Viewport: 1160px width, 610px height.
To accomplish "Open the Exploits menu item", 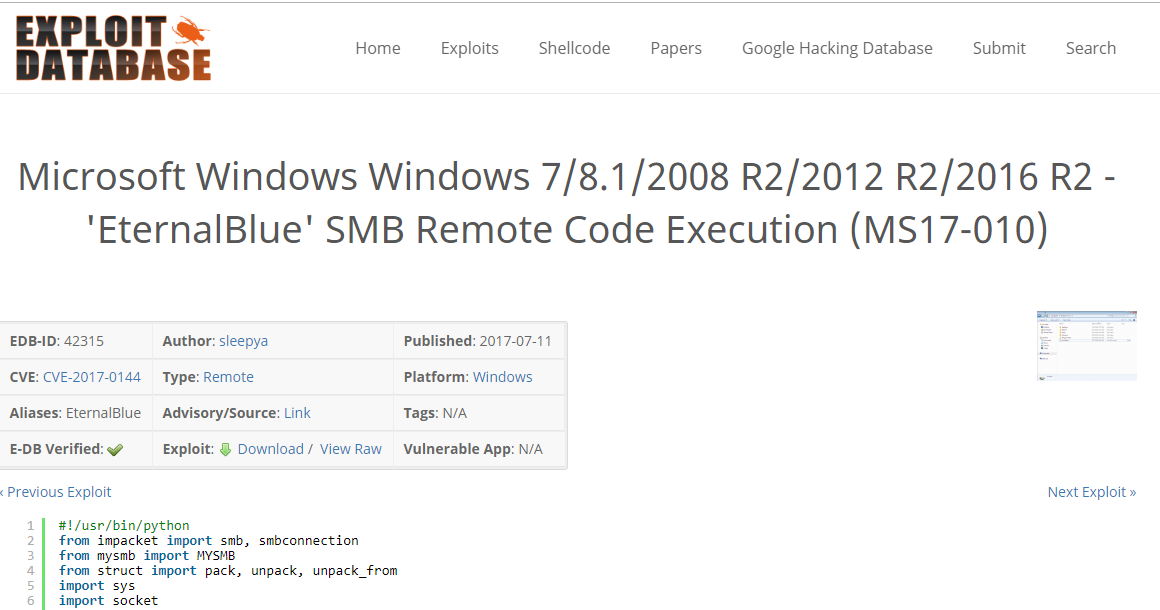I will pyautogui.click(x=470, y=48).
